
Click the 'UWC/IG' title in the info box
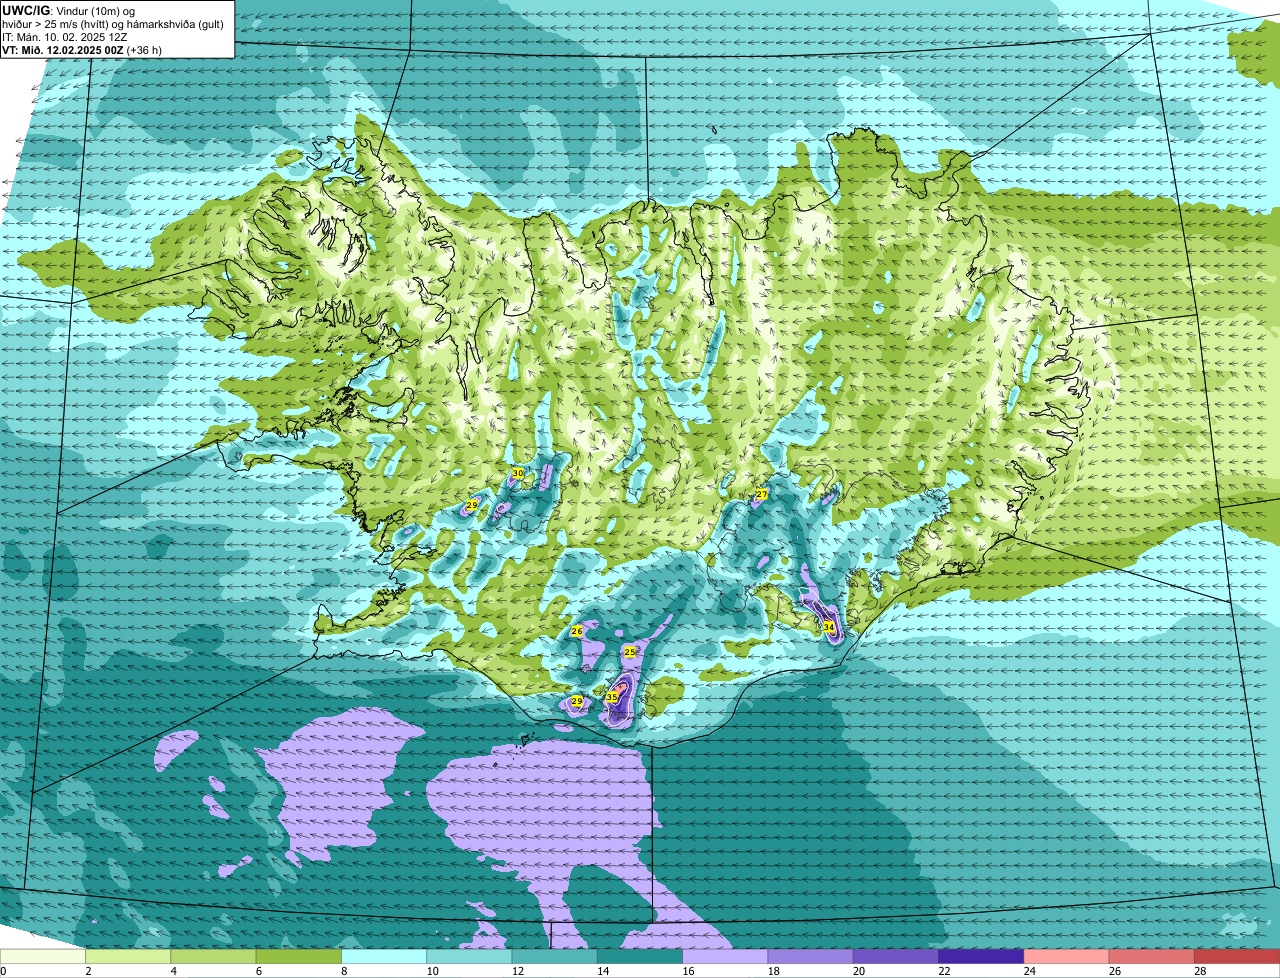point(25,9)
